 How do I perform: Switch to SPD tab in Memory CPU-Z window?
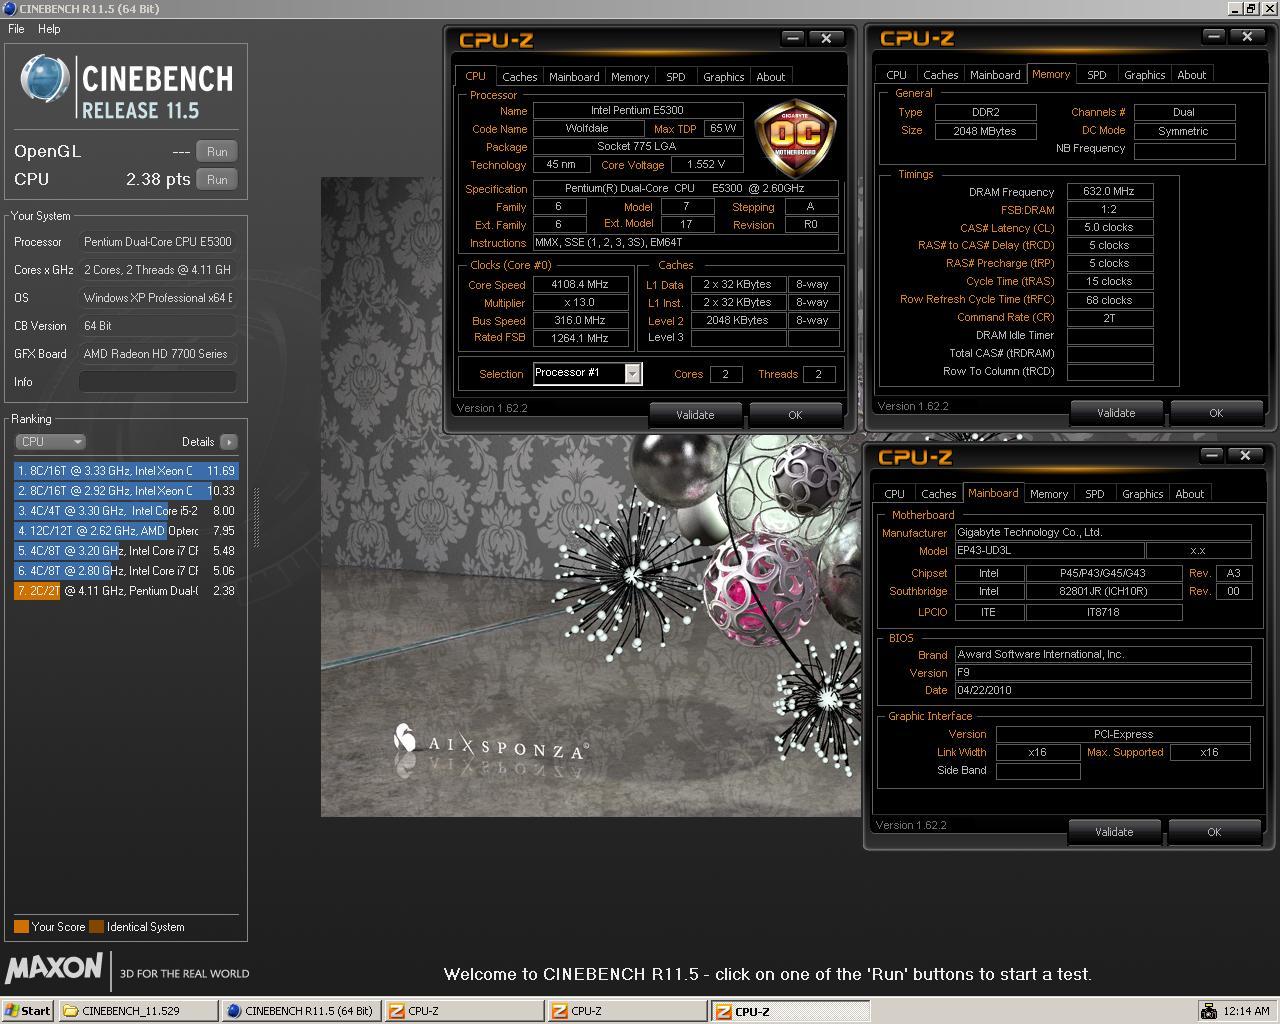click(x=1097, y=75)
